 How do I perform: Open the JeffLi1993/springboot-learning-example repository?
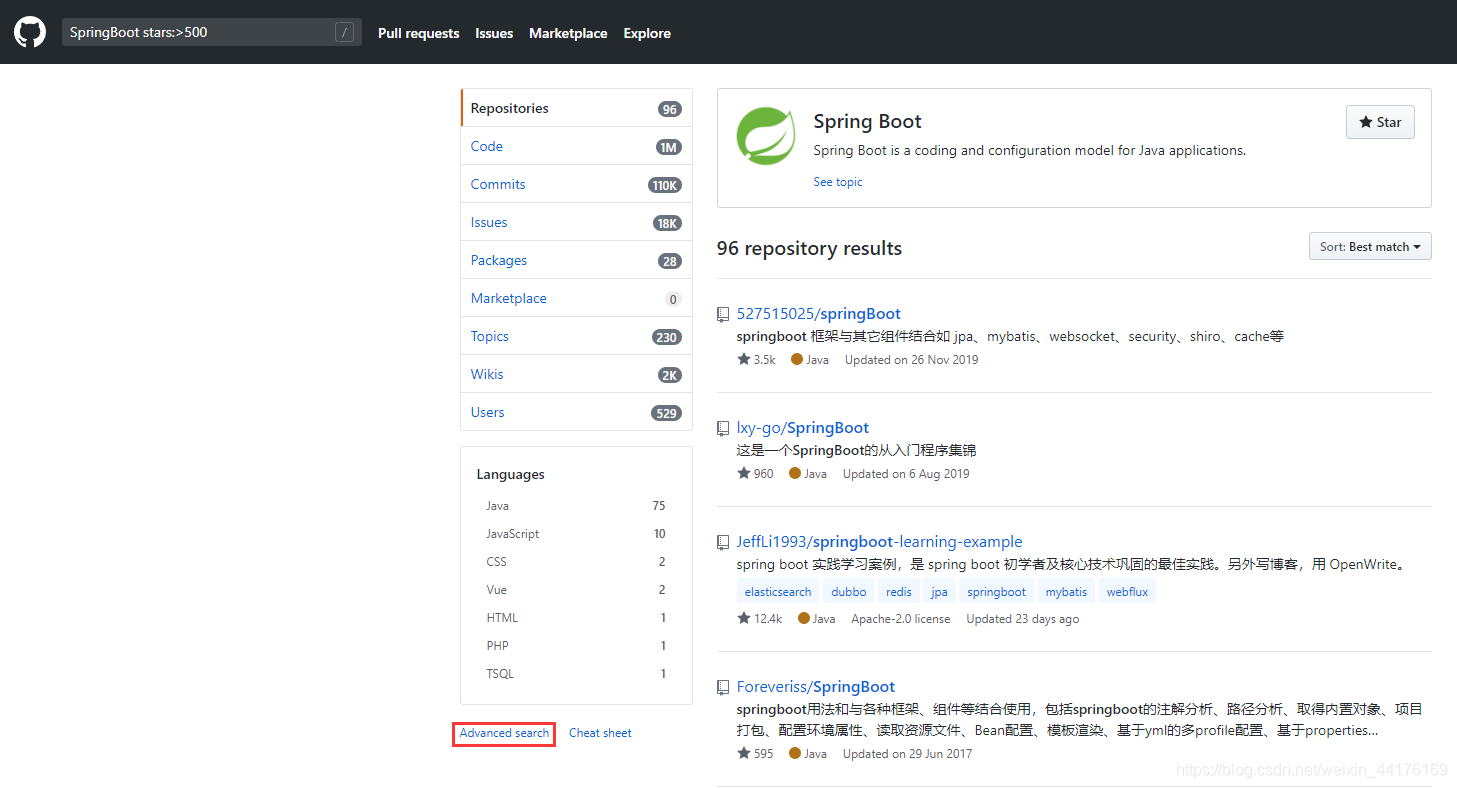pos(879,542)
